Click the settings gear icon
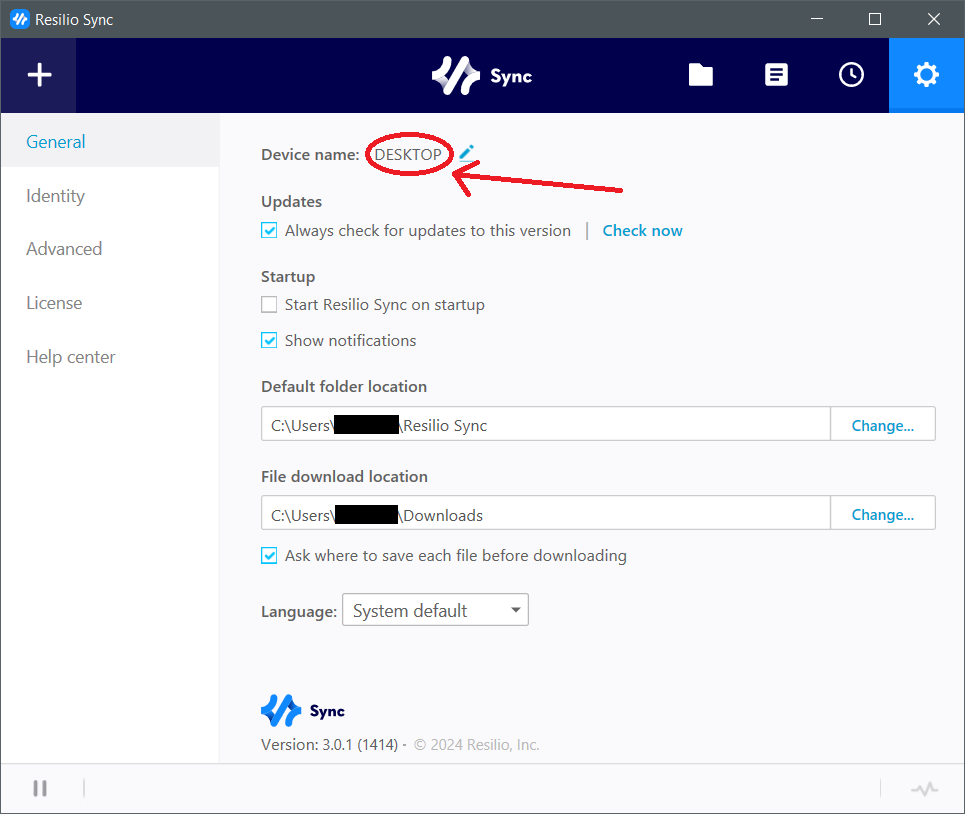The width and height of the screenshot is (965, 814). (x=926, y=75)
